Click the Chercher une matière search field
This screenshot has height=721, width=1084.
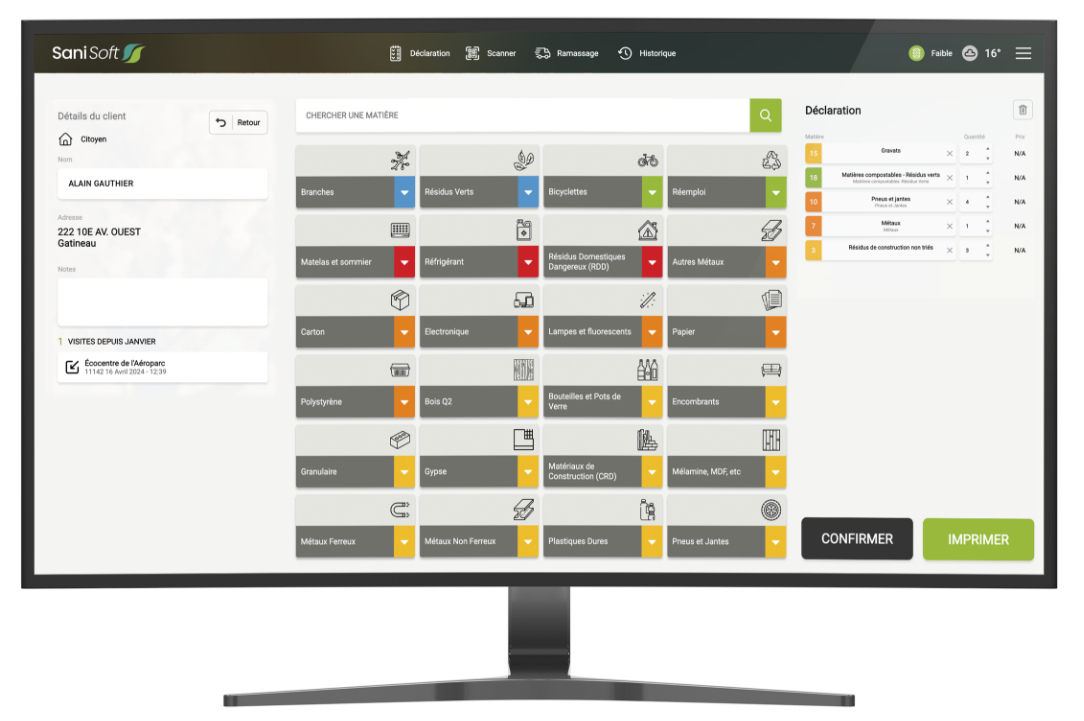click(522, 115)
